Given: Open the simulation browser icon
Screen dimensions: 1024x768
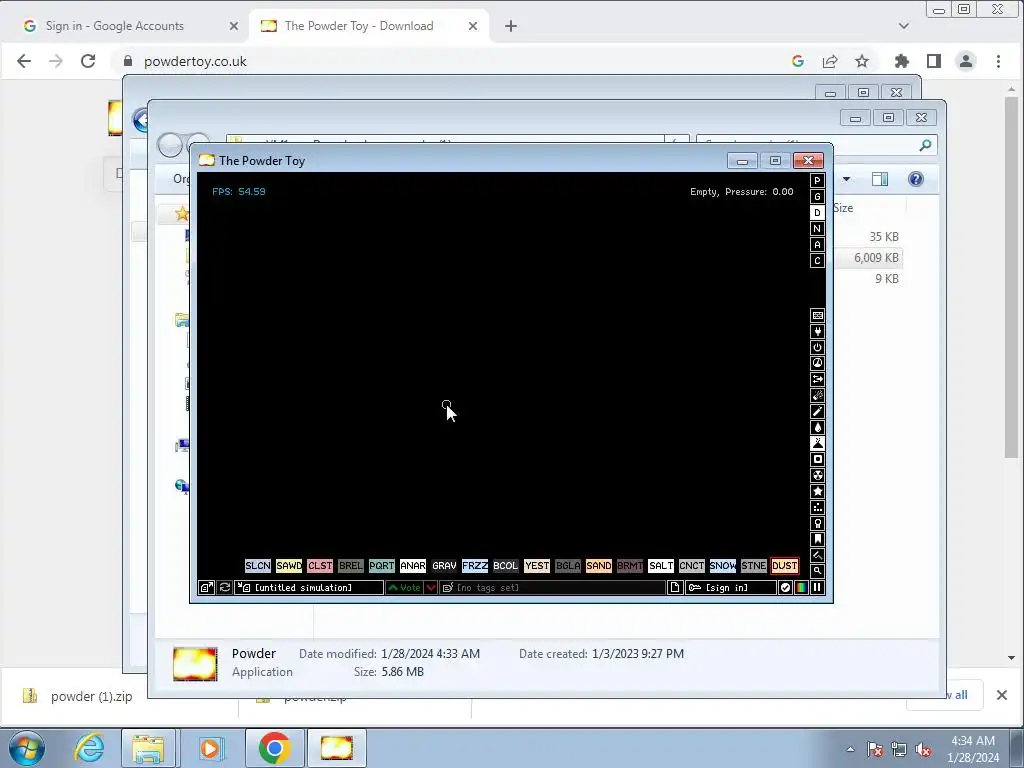Looking at the screenshot, I should (x=206, y=588).
